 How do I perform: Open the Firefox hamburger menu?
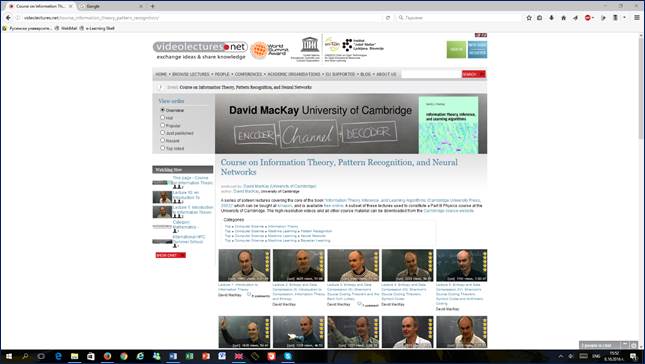pyautogui.click(x=637, y=18)
